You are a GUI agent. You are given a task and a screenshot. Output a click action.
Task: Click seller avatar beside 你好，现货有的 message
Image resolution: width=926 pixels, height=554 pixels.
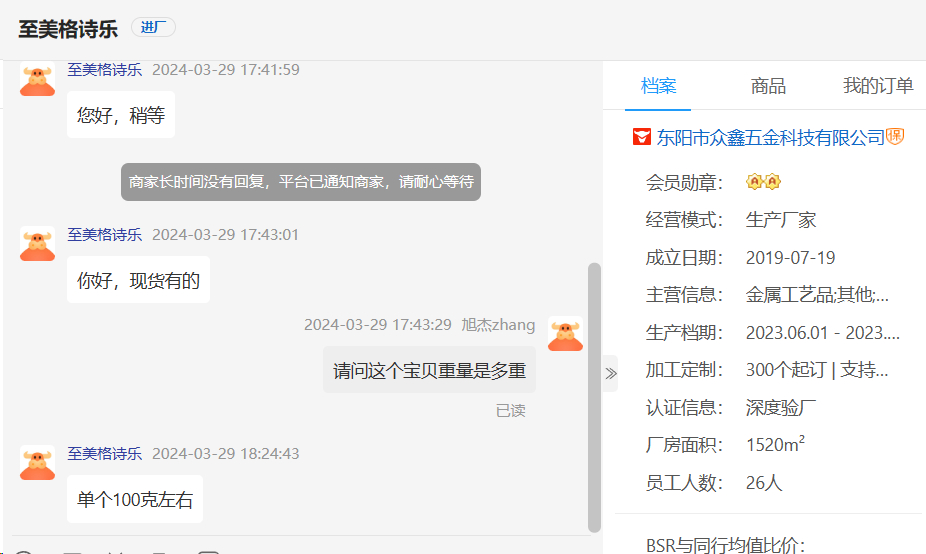click(x=37, y=243)
